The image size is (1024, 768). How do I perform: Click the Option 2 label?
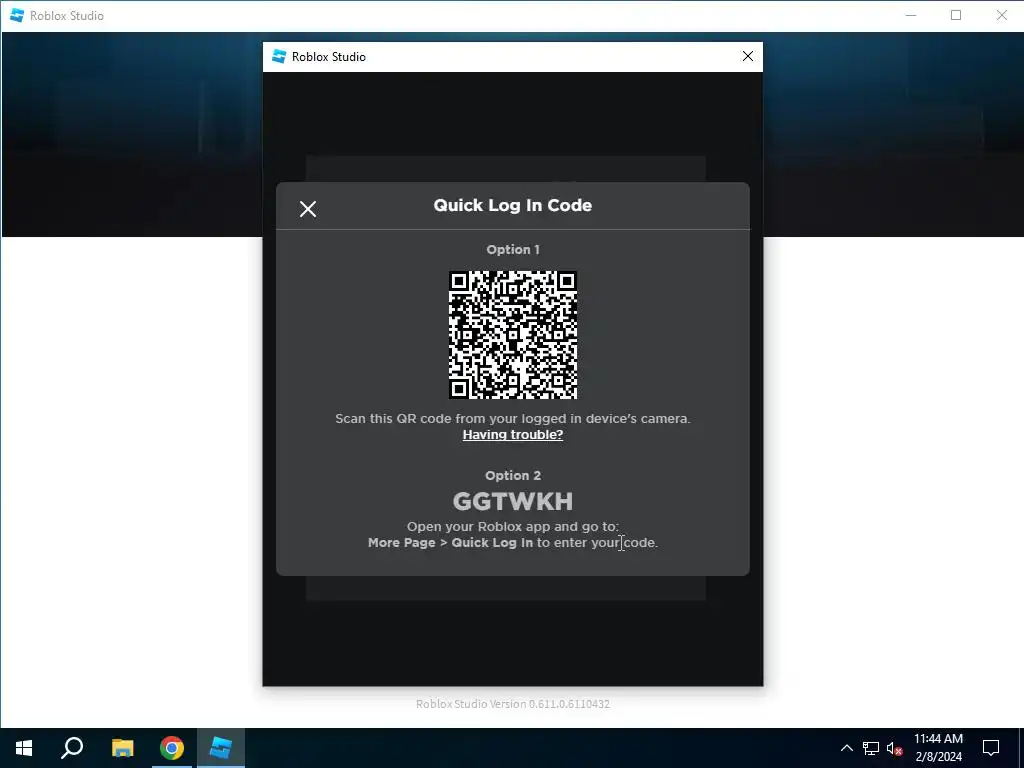pos(513,475)
